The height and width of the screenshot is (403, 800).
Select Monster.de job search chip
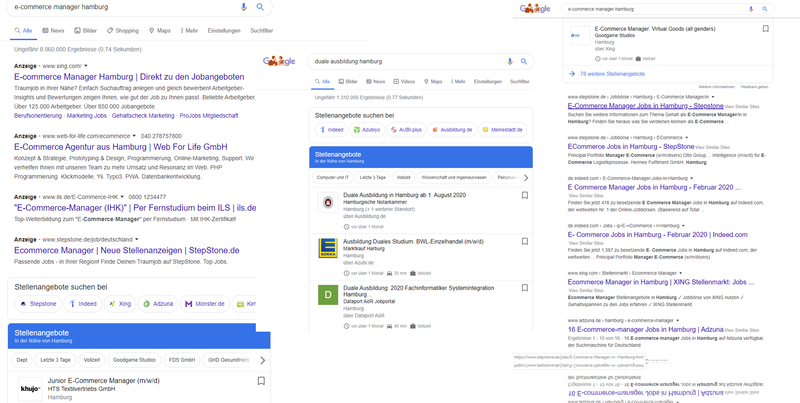[x=205, y=304]
